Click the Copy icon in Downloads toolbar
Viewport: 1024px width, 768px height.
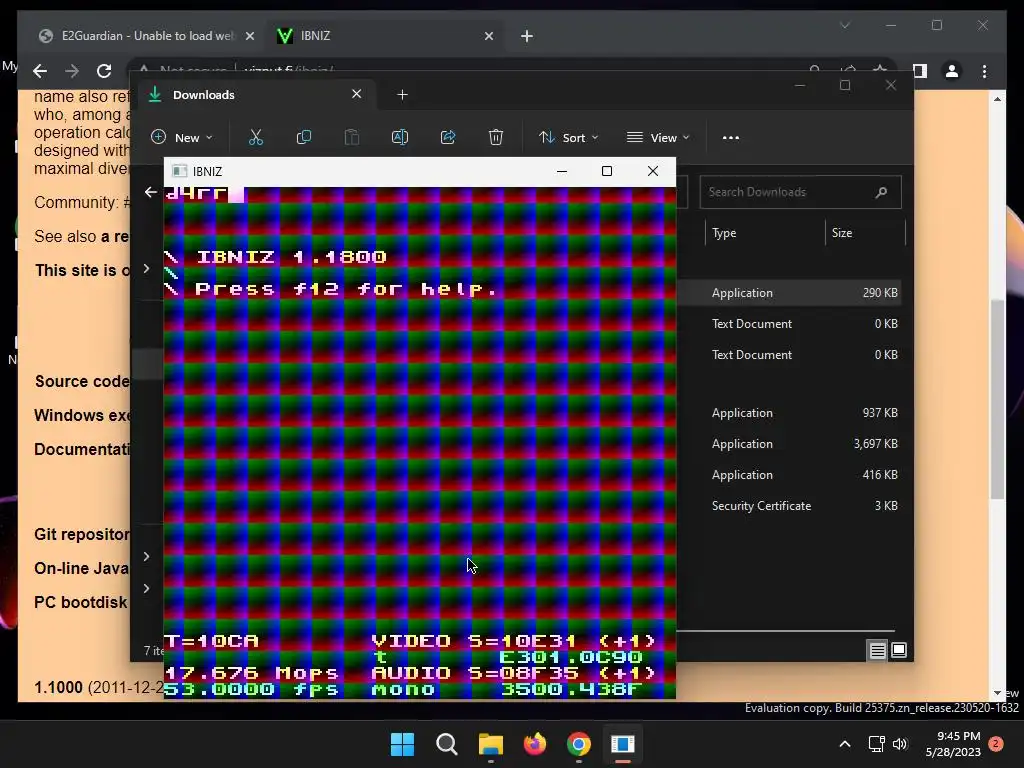tap(304, 137)
